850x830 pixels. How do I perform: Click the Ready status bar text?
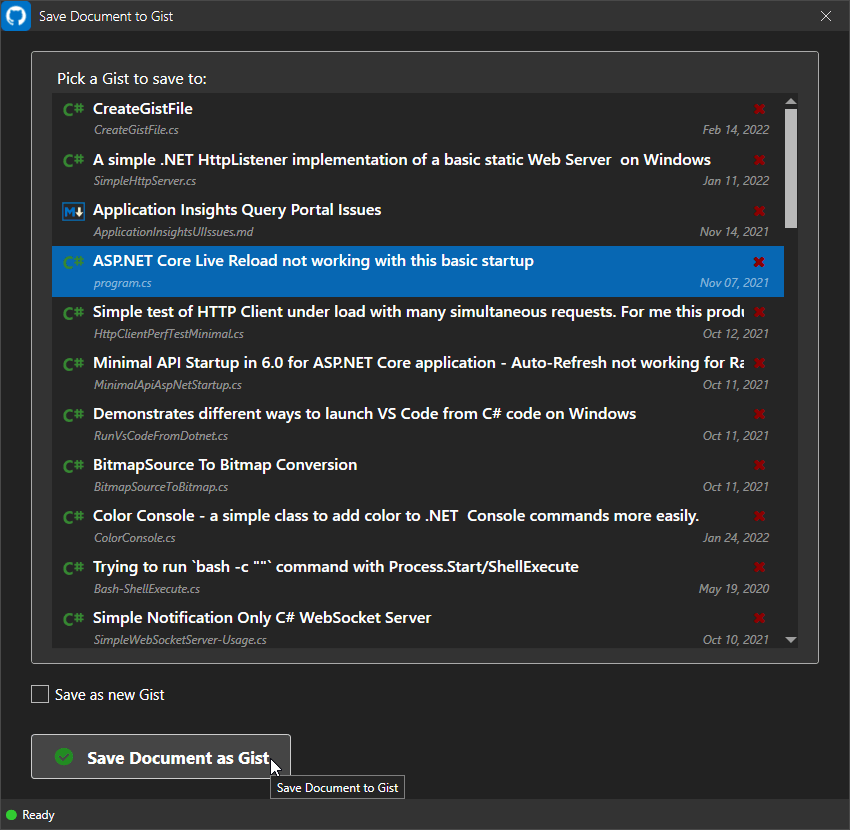[x=38, y=815]
